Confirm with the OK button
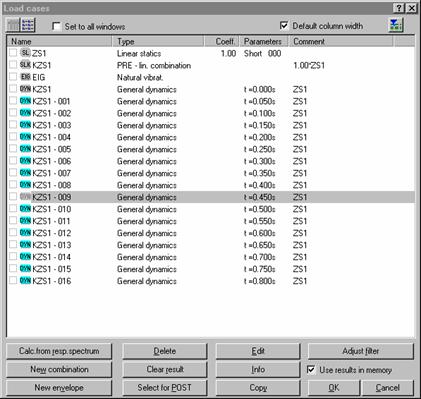The width and height of the screenshot is (421, 399). (x=334, y=388)
